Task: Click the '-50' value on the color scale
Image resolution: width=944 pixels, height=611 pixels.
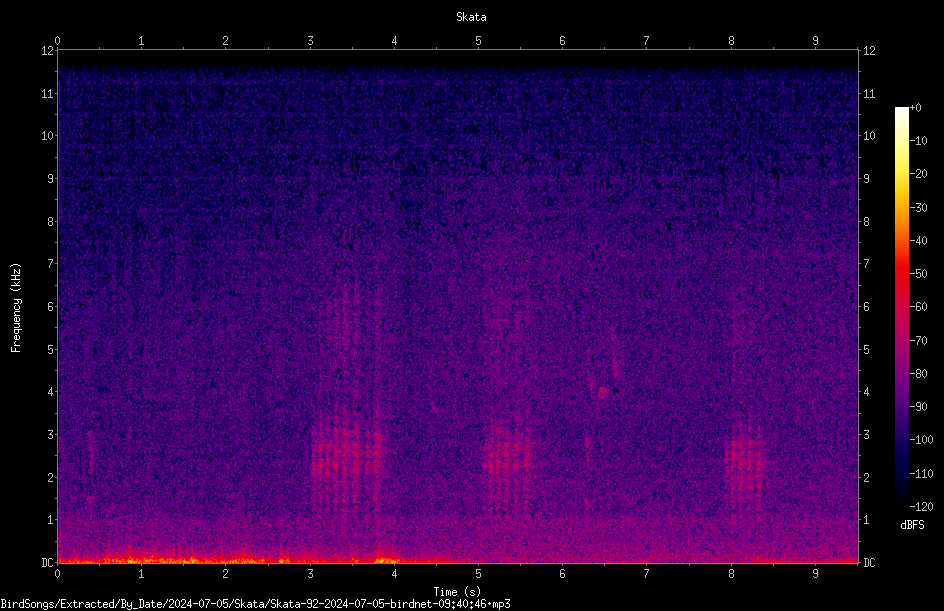Action: click(918, 274)
